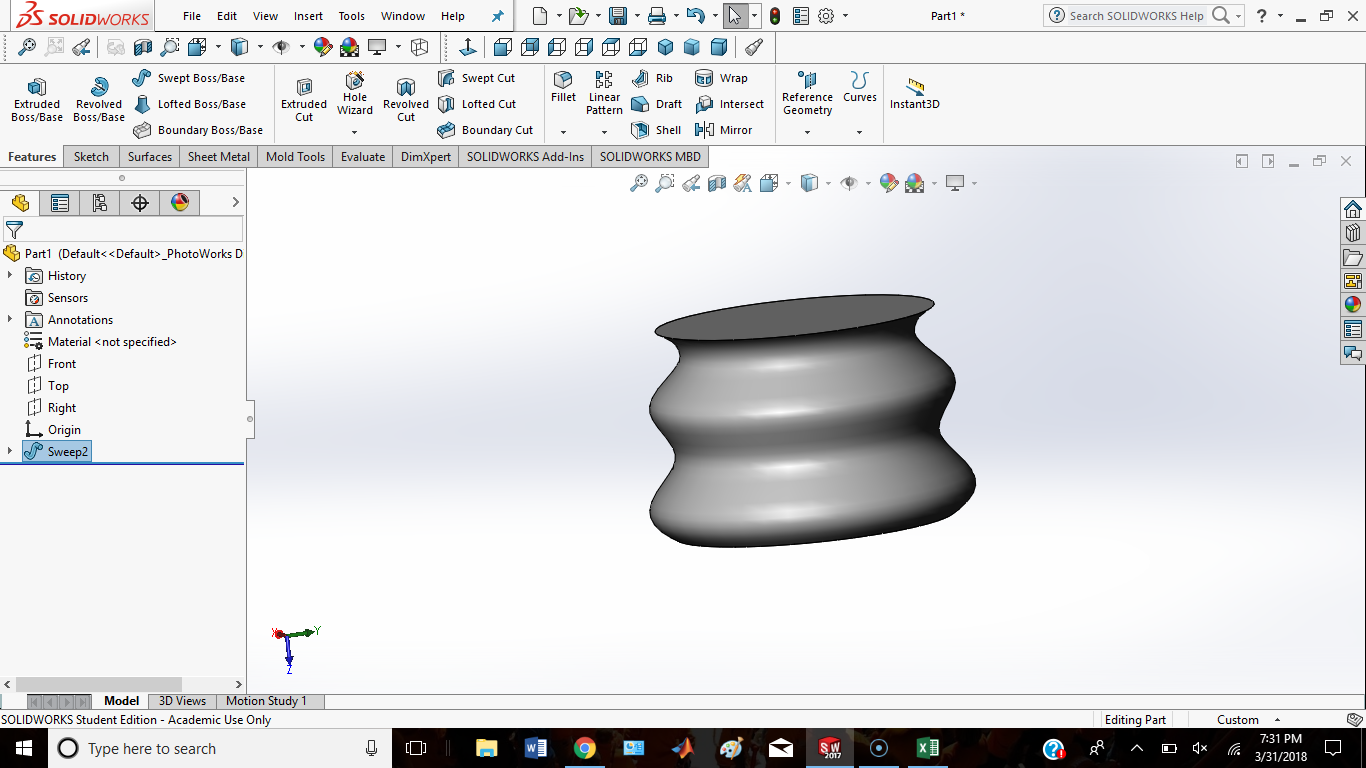Choose the Swept Boss/Base feature
Screen dimensions: 1366x768
189,78
